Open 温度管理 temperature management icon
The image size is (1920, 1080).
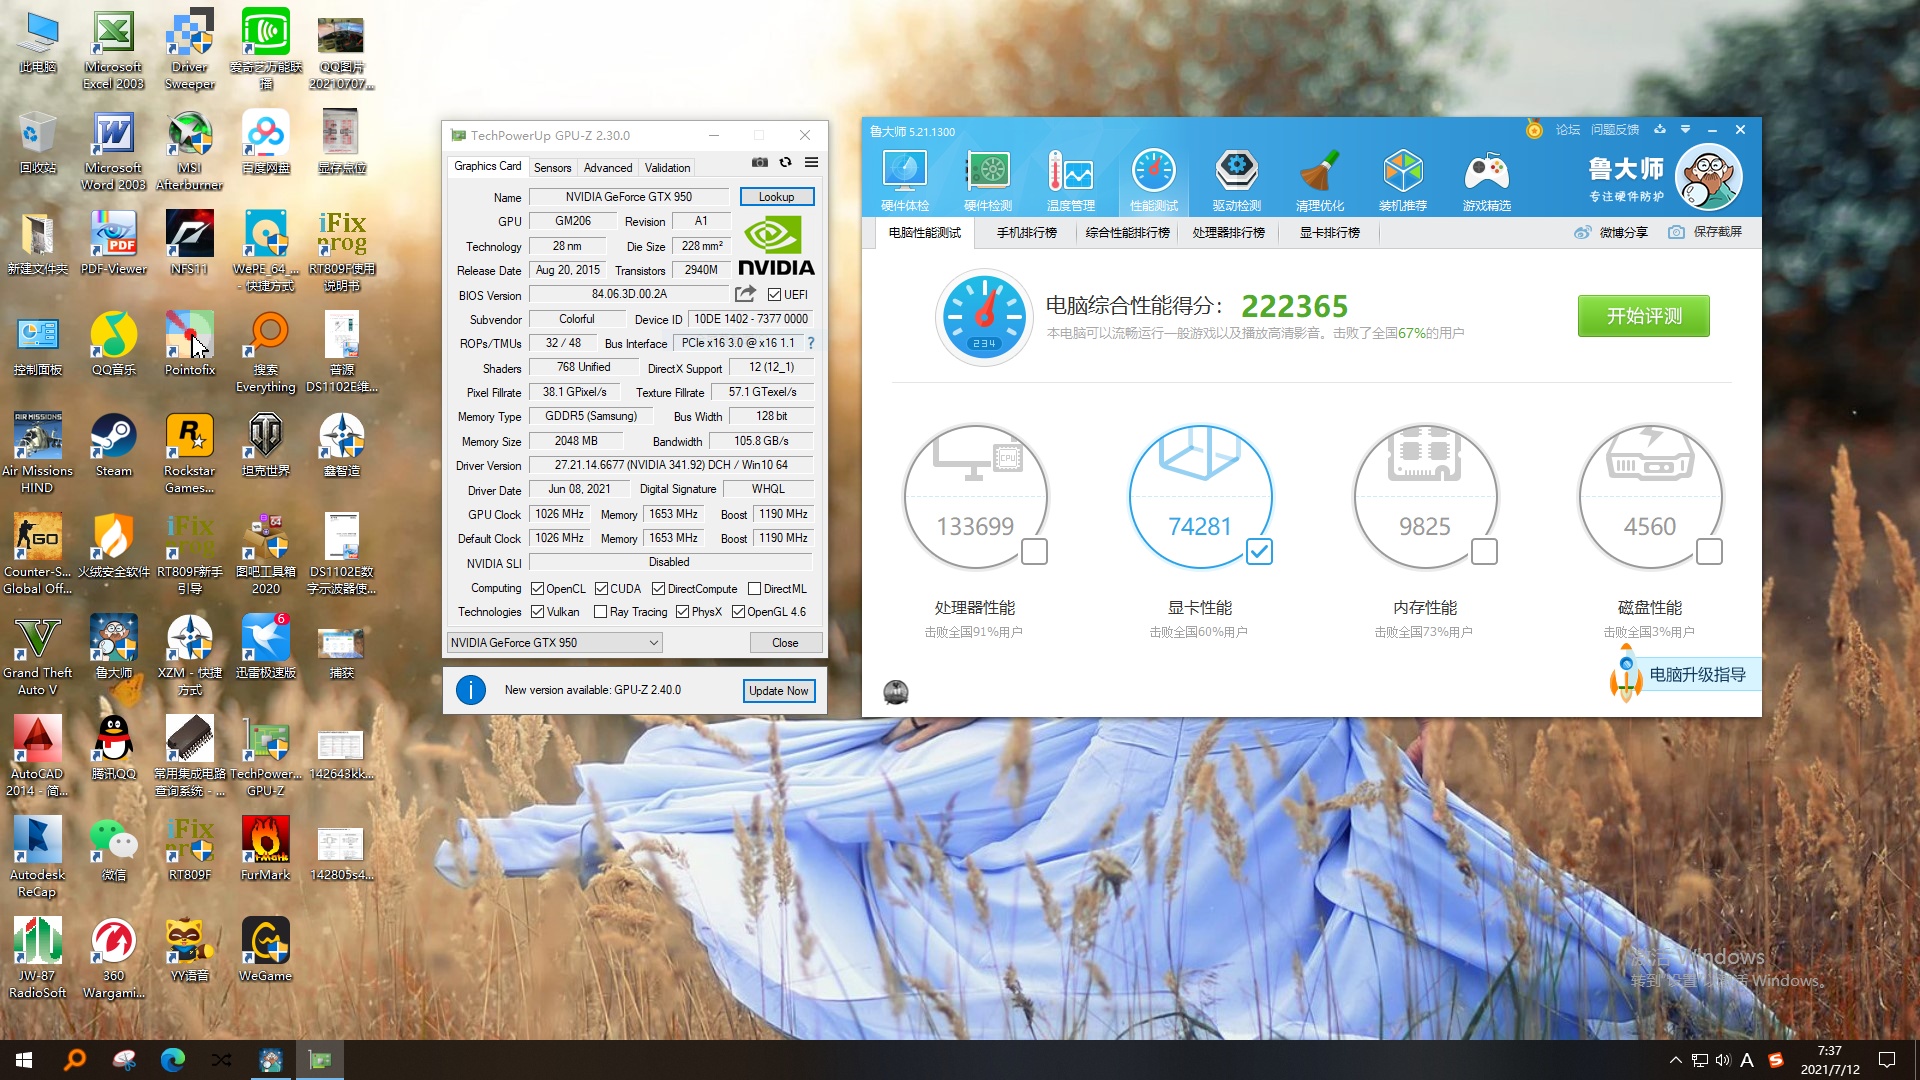click(x=1071, y=181)
